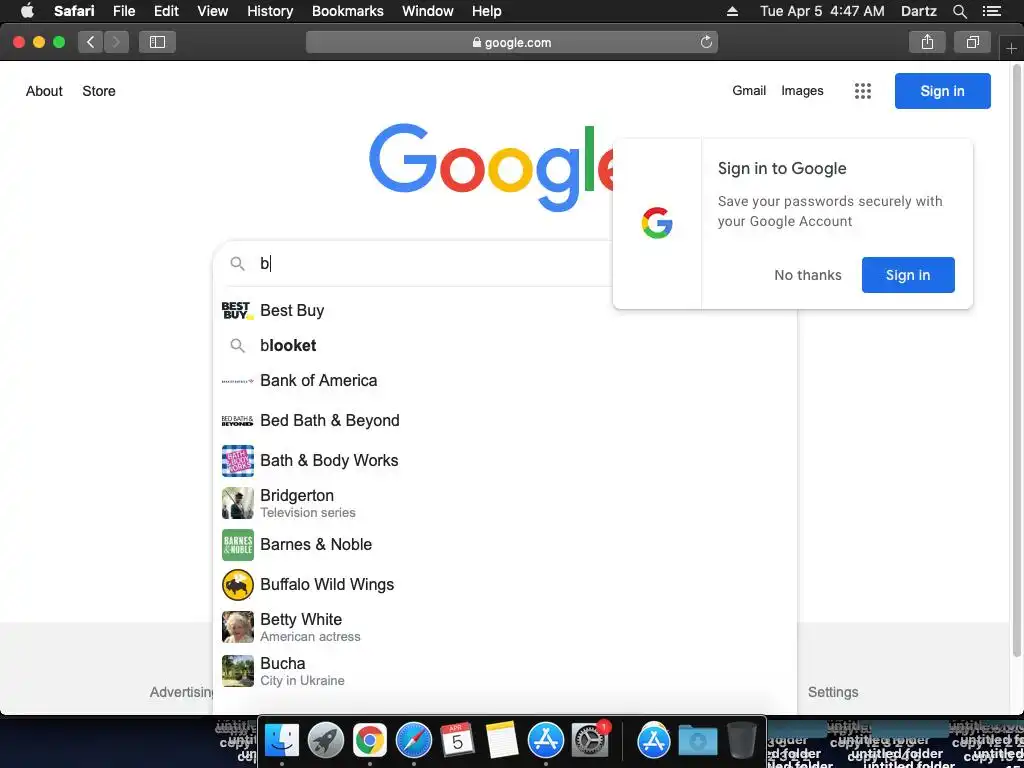
Task: Open the History menu
Action: tap(270, 11)
